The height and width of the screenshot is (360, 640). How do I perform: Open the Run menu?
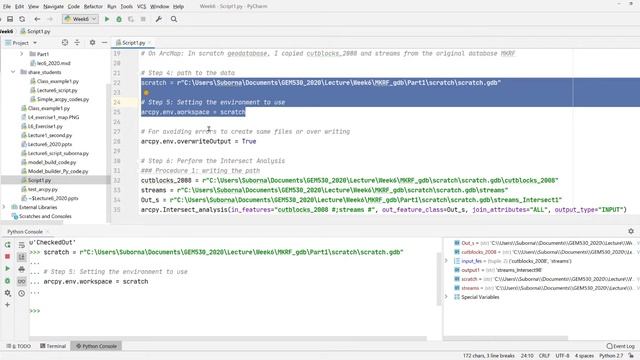112,7
